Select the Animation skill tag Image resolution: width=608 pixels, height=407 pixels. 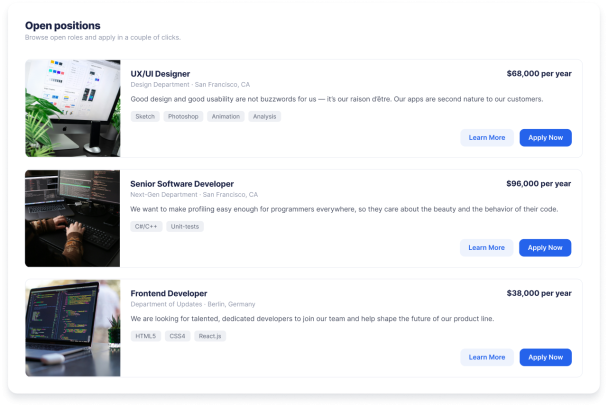(x=226, y=117)
